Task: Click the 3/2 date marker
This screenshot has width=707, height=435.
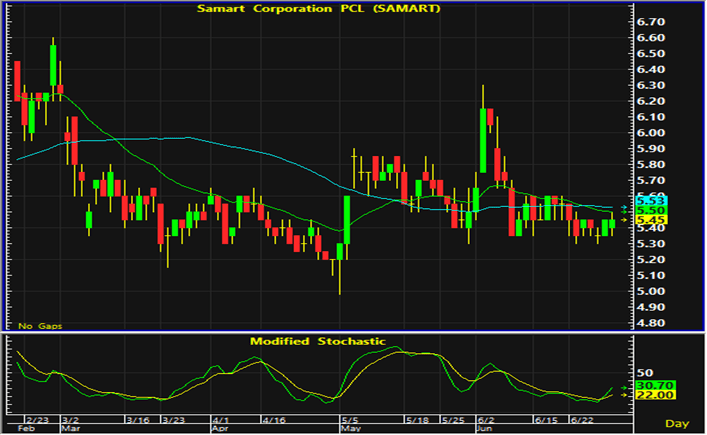Action: (71, 420)
